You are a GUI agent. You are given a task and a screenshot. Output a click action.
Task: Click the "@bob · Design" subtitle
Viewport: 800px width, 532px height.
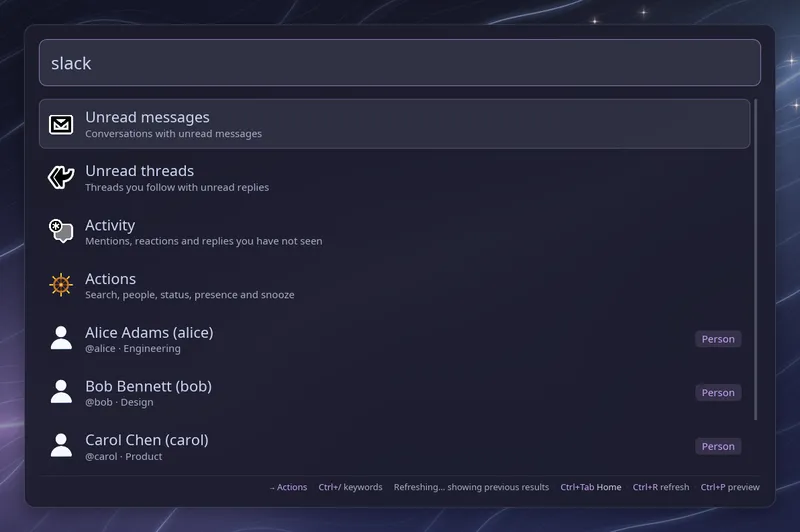click(x=119, y=402)
